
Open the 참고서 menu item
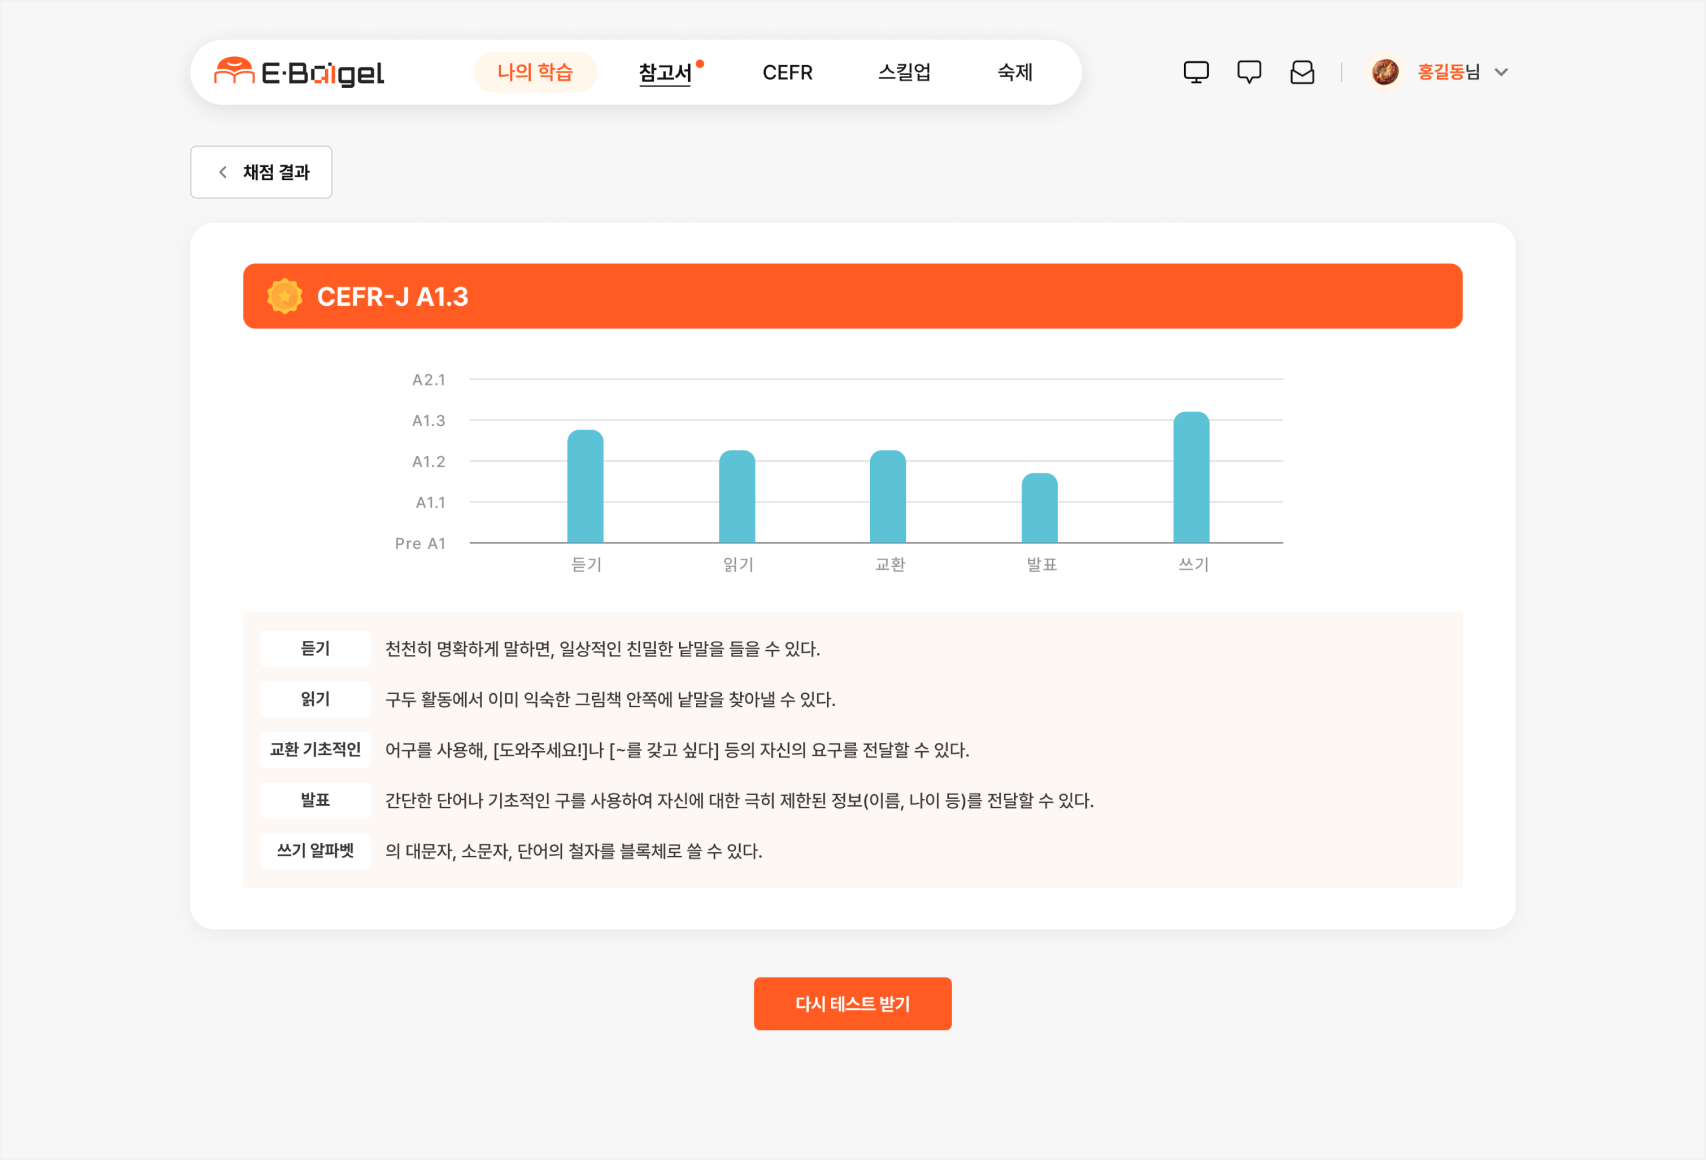(666, 73)
